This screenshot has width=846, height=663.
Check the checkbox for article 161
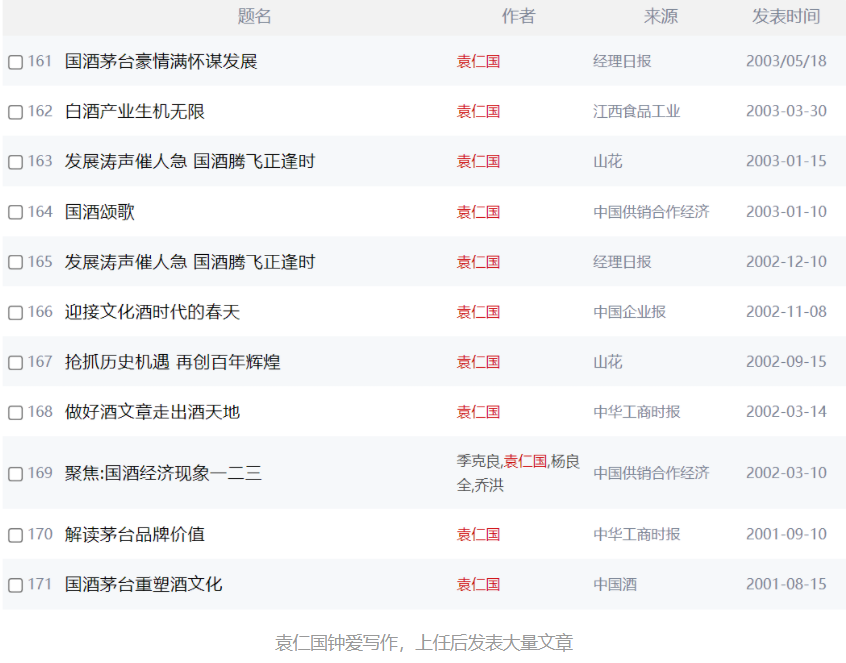pyautogui.click(x=14, y=61)
